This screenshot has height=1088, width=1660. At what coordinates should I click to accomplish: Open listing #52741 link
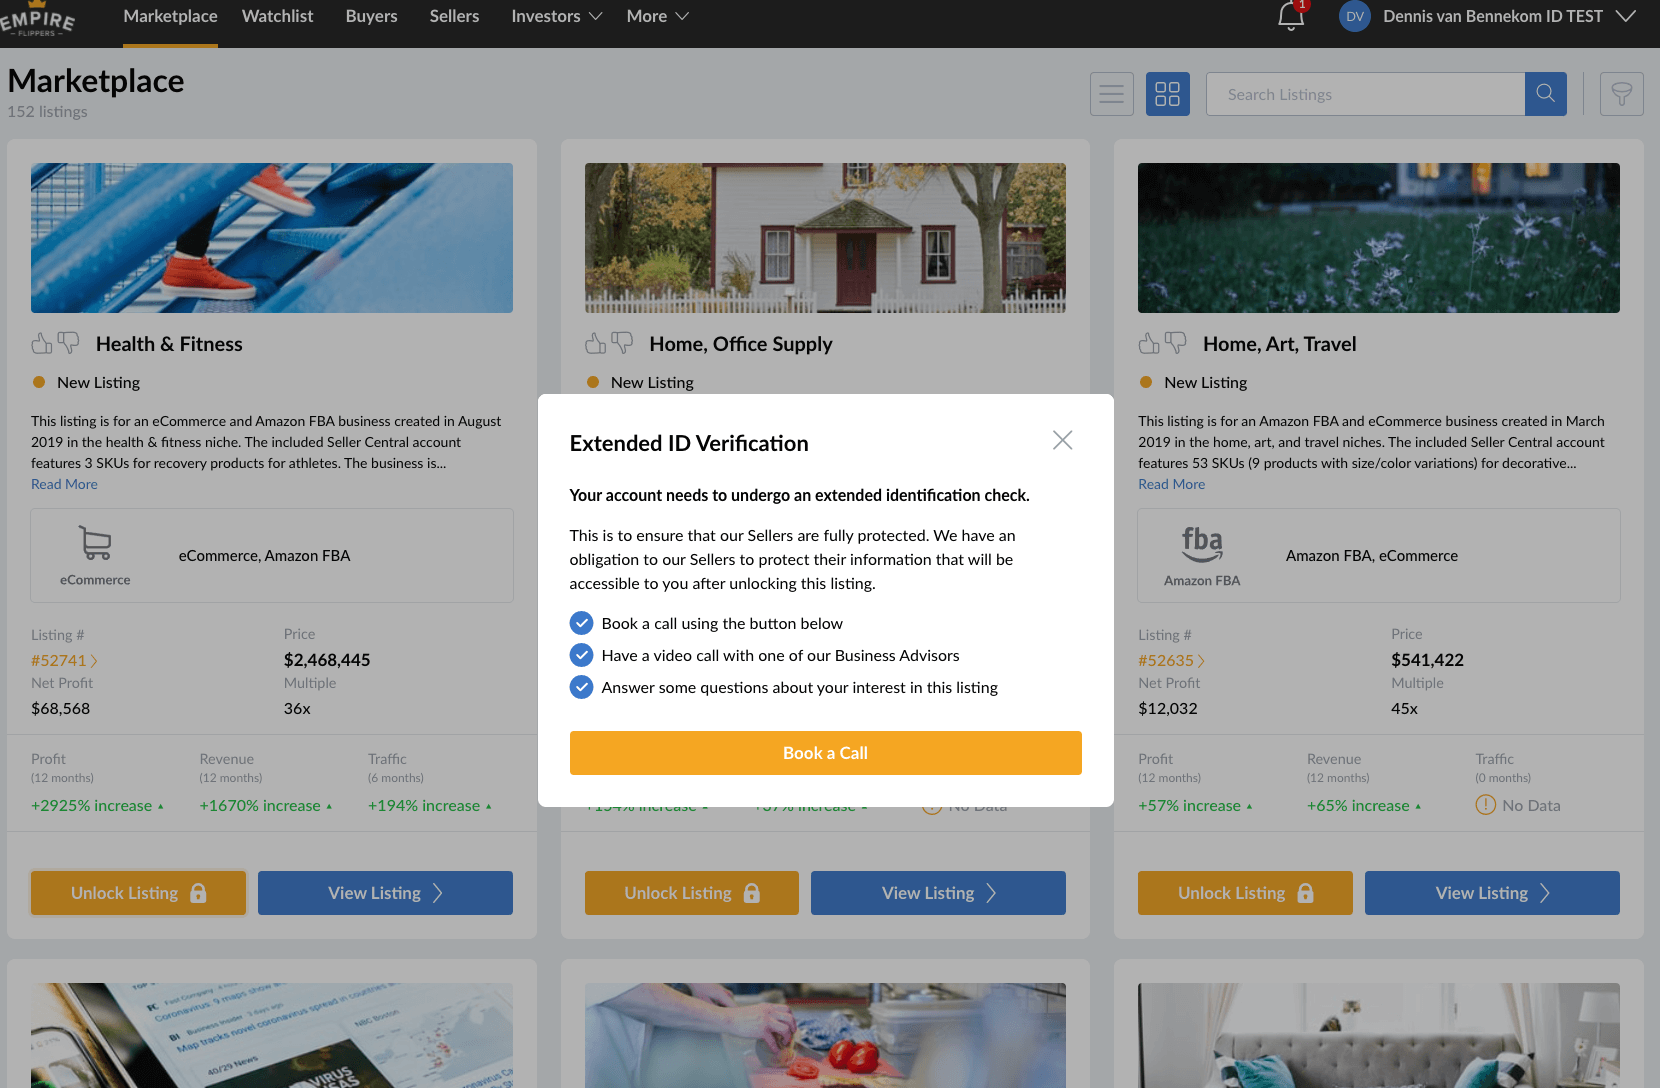pos(64,661)
